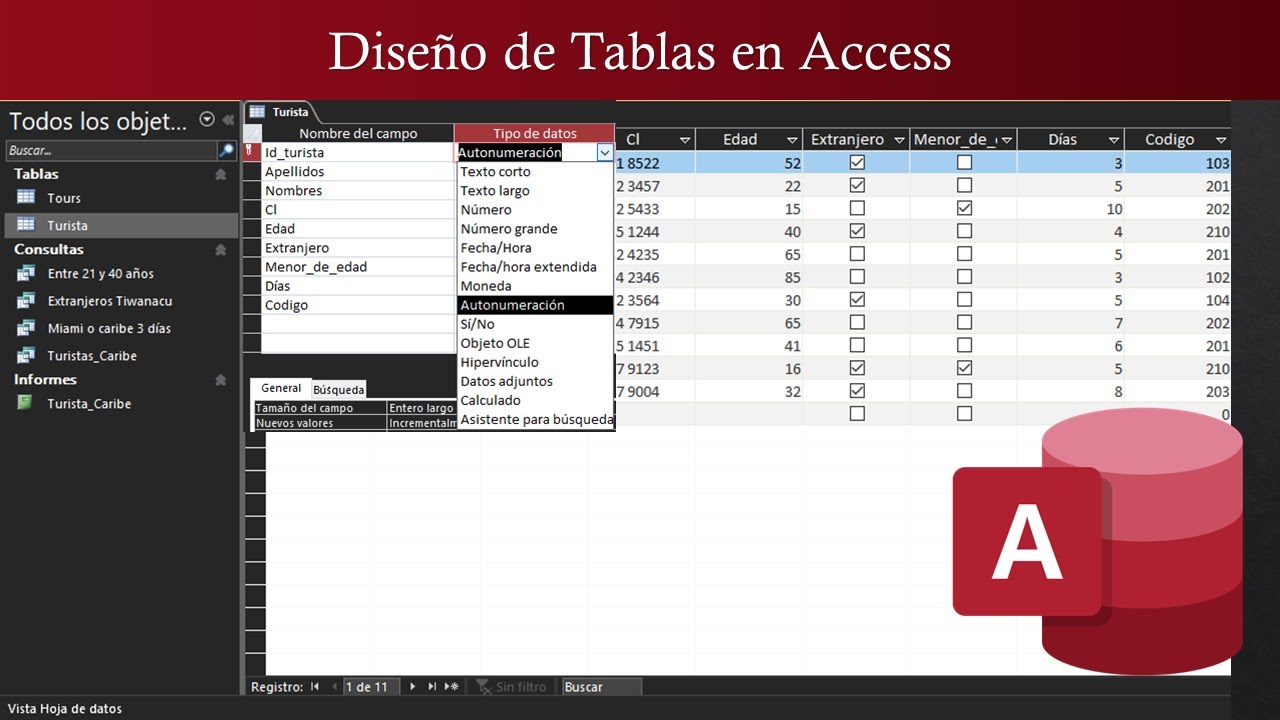Image resolution: width=1280 pixels, height=720 pixels.
Task: Click the report icon beside Turista_Caribe
Action: point(26,403)
